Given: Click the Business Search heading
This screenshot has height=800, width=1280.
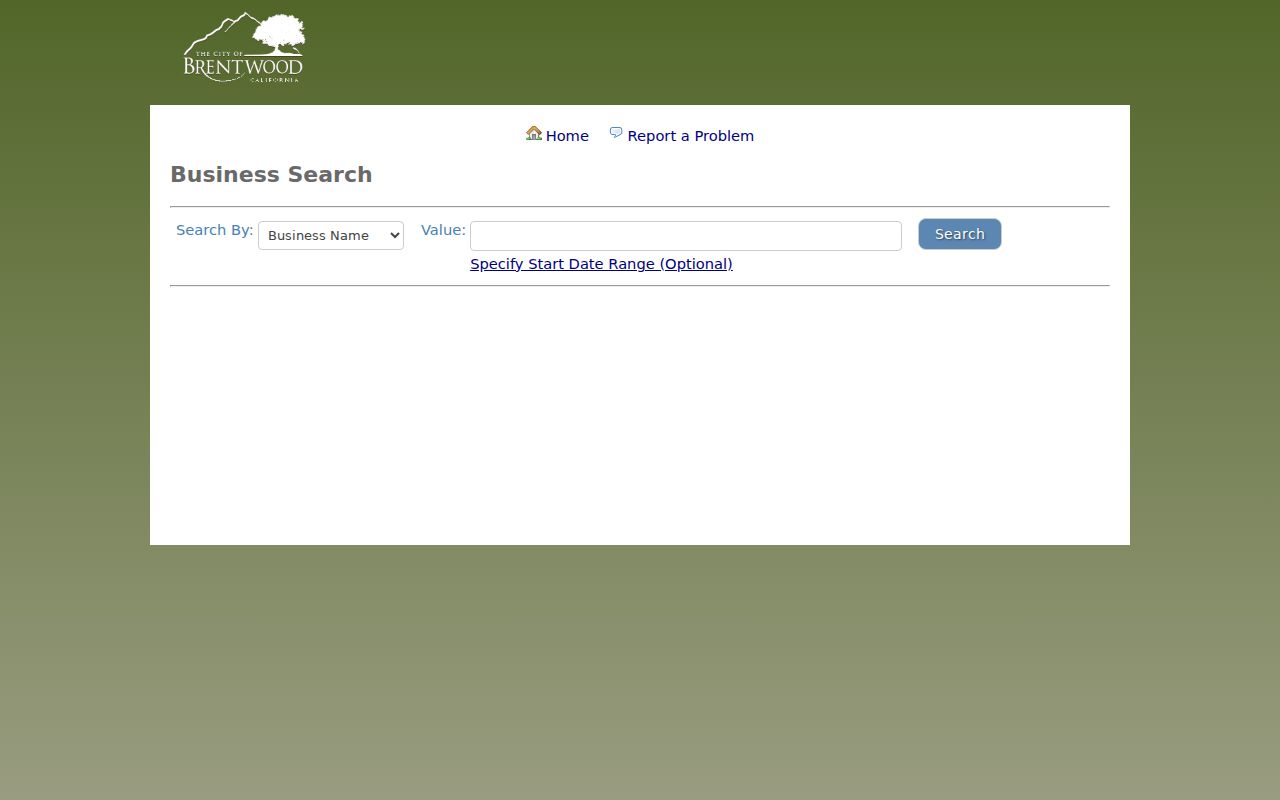Looking at the screenshot, I should (x=271, y=174).
